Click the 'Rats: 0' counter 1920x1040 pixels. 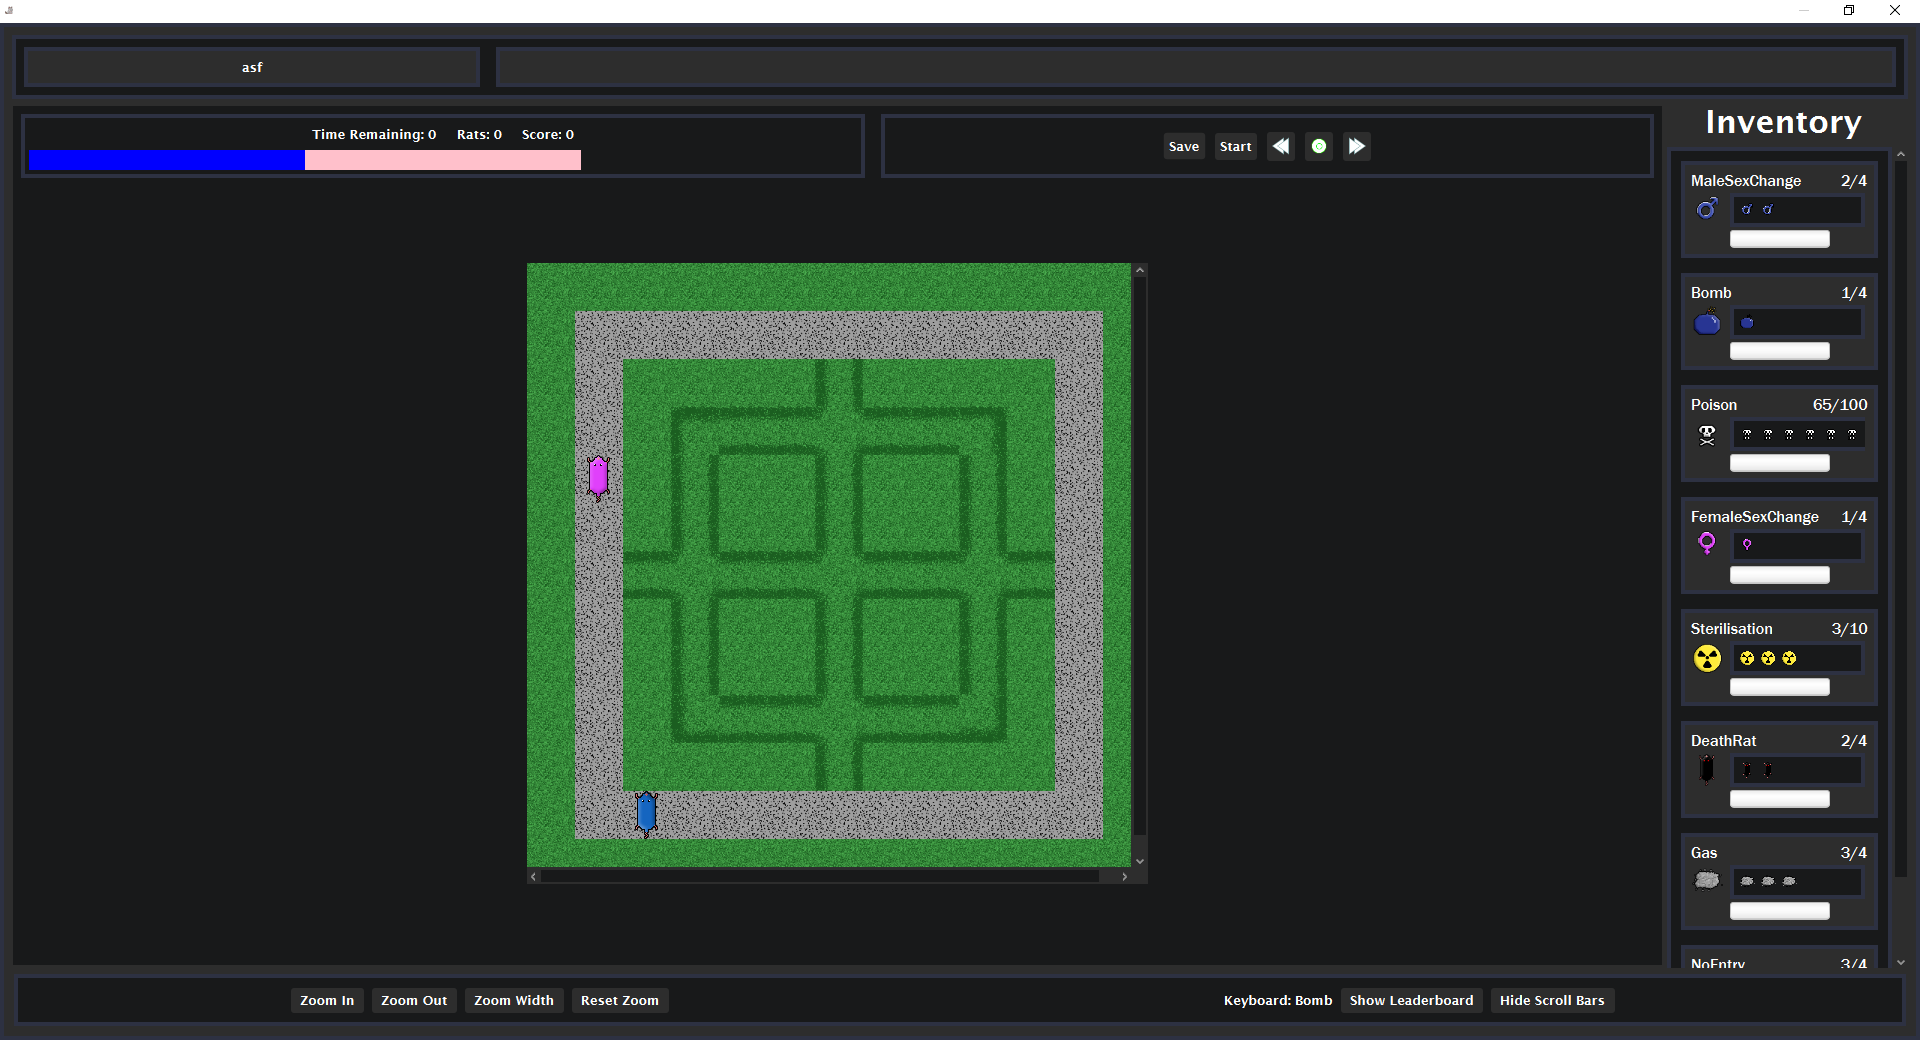[479, 134]
